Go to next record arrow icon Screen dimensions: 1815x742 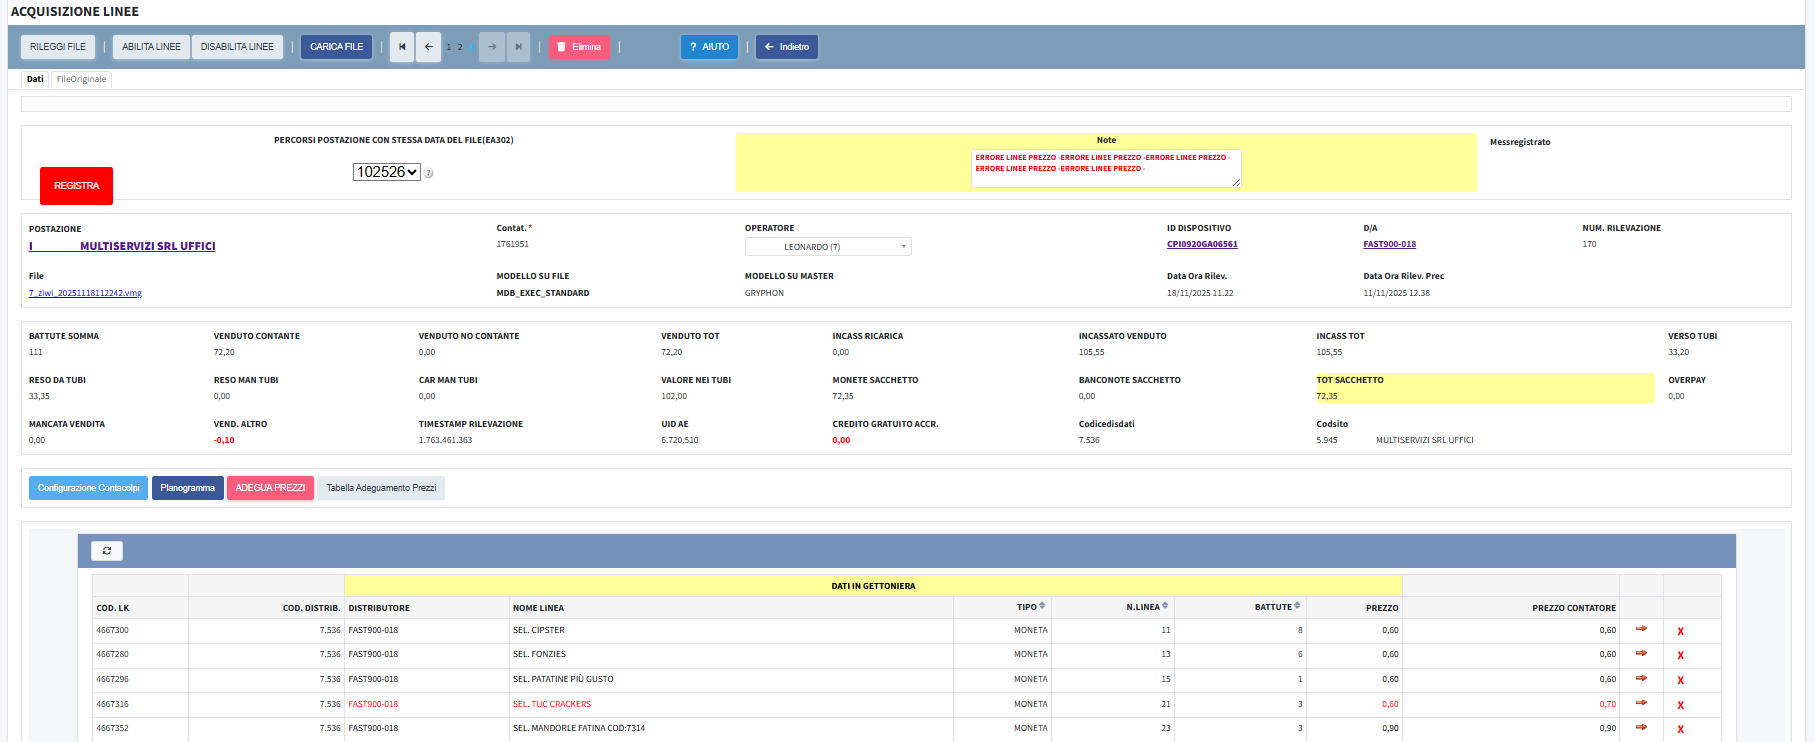pos(492,47)
